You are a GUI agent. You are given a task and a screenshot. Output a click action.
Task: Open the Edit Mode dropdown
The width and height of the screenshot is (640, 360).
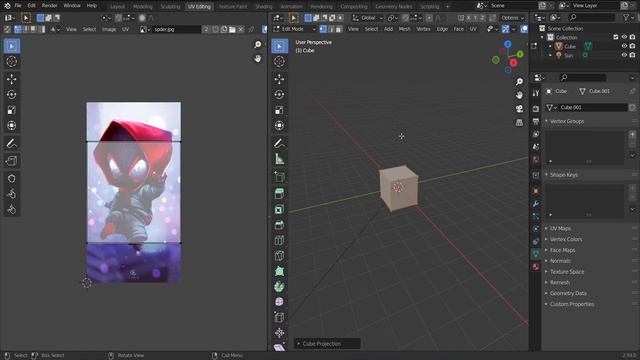click(294, 29)
